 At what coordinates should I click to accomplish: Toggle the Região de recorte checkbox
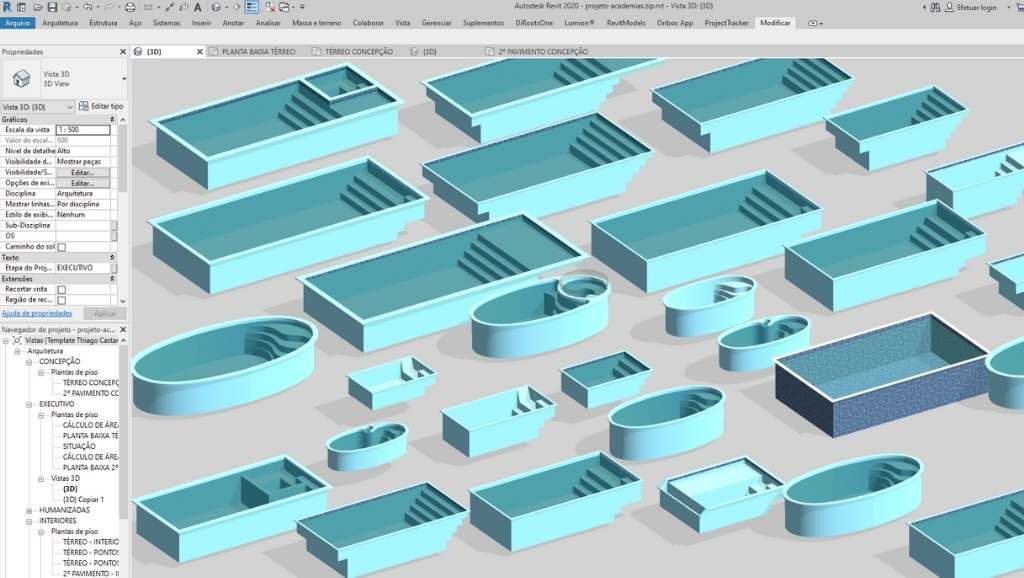point(62,300)
